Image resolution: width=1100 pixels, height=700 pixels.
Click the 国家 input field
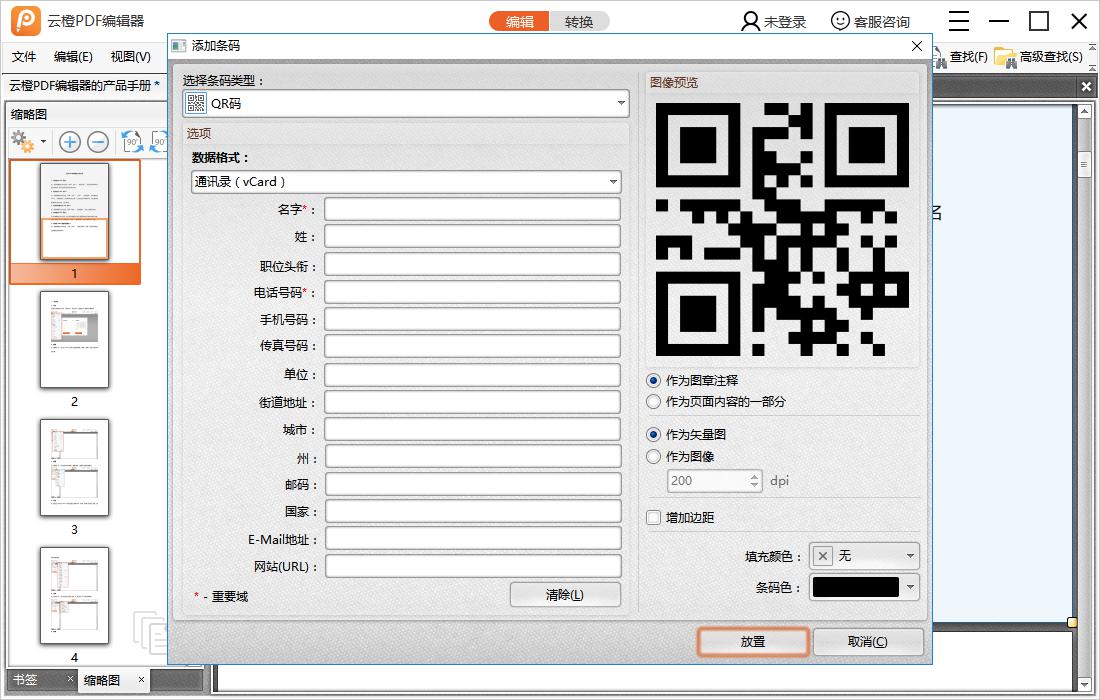[473, 511]
